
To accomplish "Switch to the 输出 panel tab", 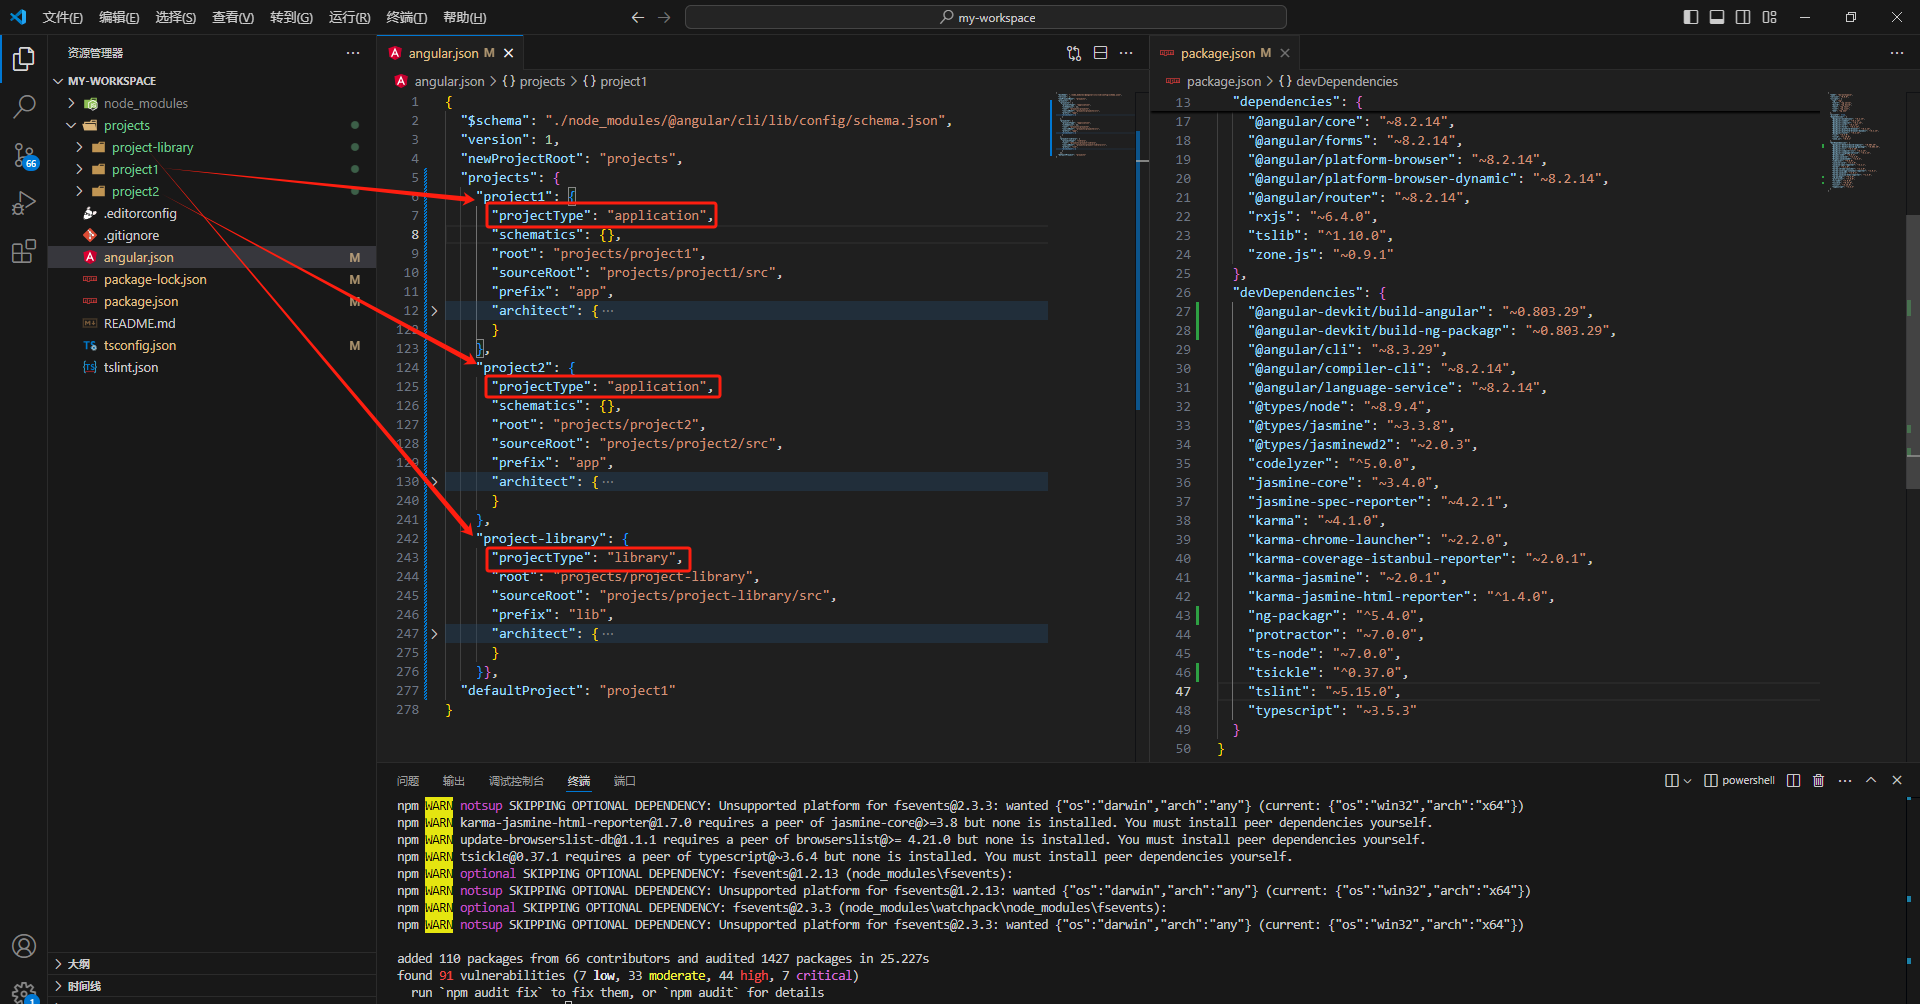I will point(454,781).
